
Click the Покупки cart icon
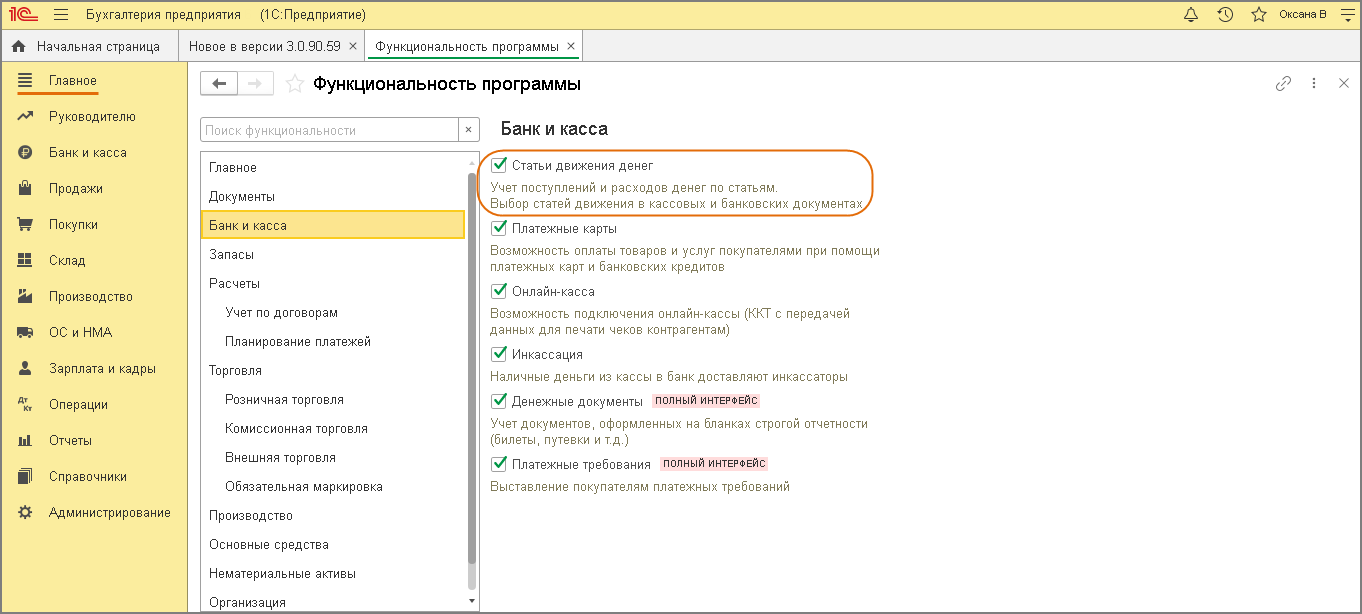click(x=26, y=224)
